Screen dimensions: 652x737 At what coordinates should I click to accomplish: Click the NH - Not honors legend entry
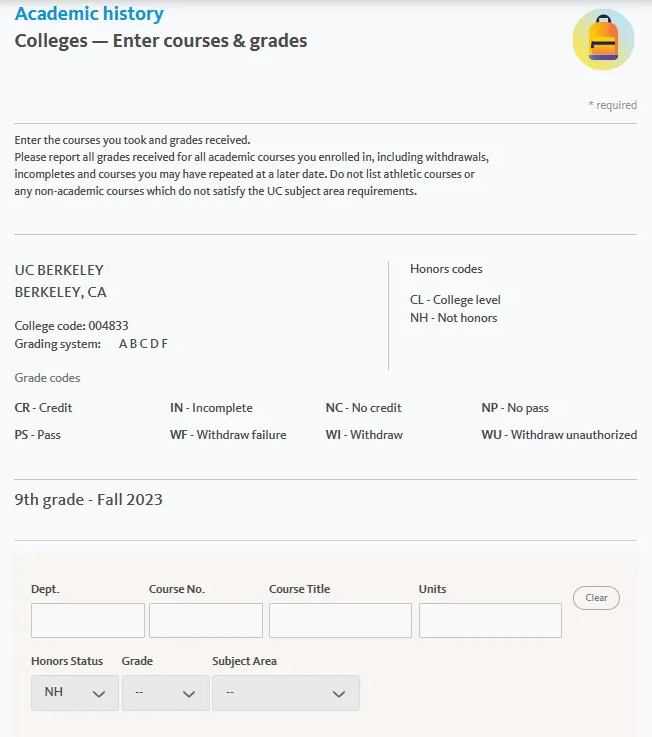click(453, 318)
